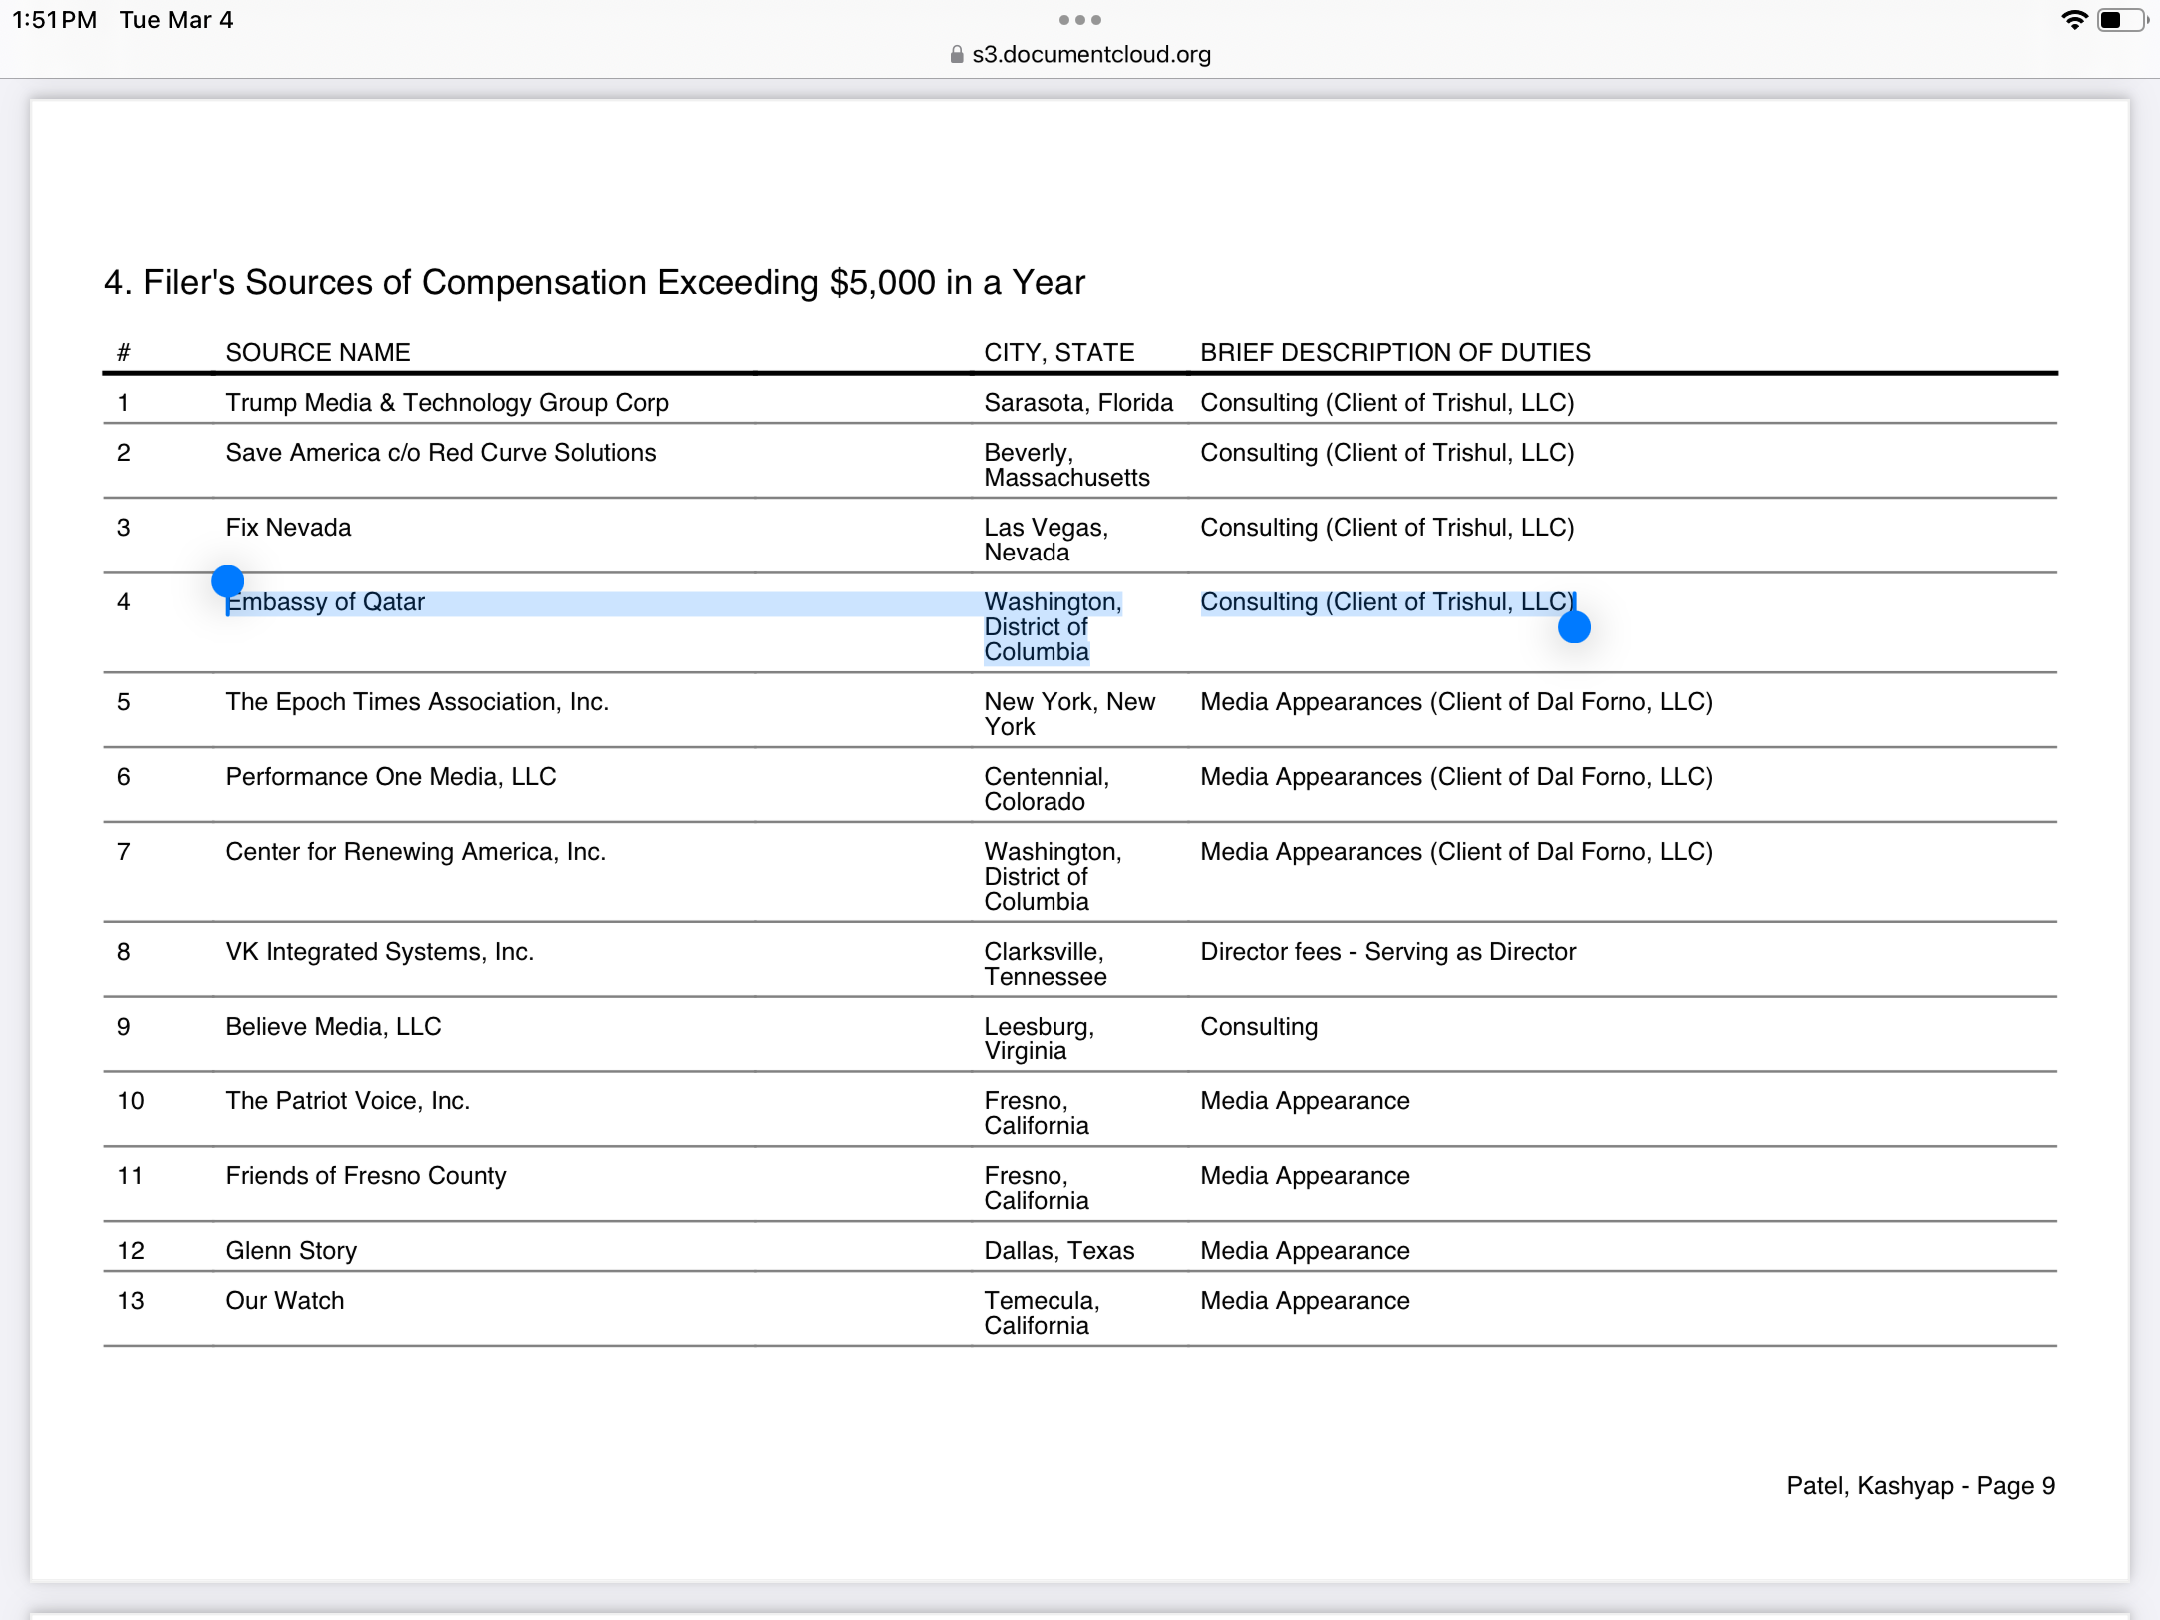Click the section heading about Filer's Sources
The height and width of the screenshot is (1620, 2160).
click(x=594, y=283)
